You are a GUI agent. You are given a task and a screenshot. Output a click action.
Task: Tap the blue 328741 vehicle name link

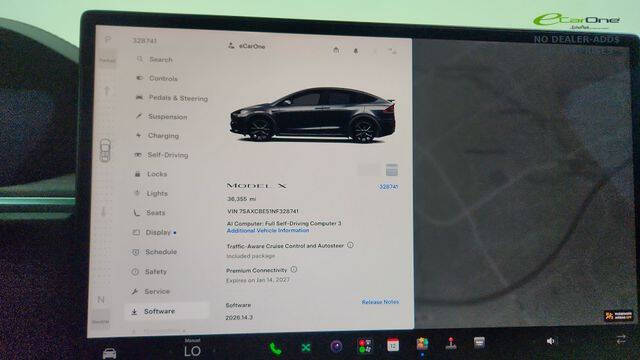(388, 187)
